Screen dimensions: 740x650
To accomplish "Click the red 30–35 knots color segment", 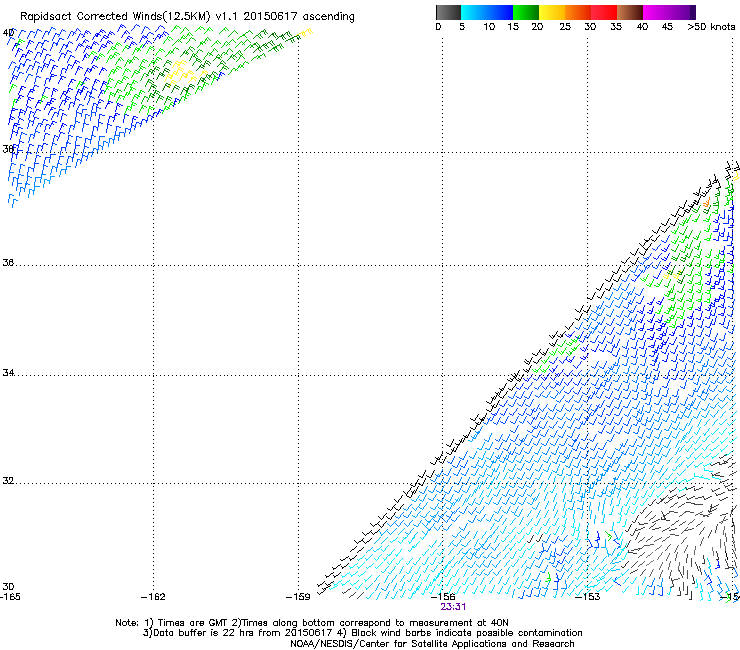I will 604,12.
